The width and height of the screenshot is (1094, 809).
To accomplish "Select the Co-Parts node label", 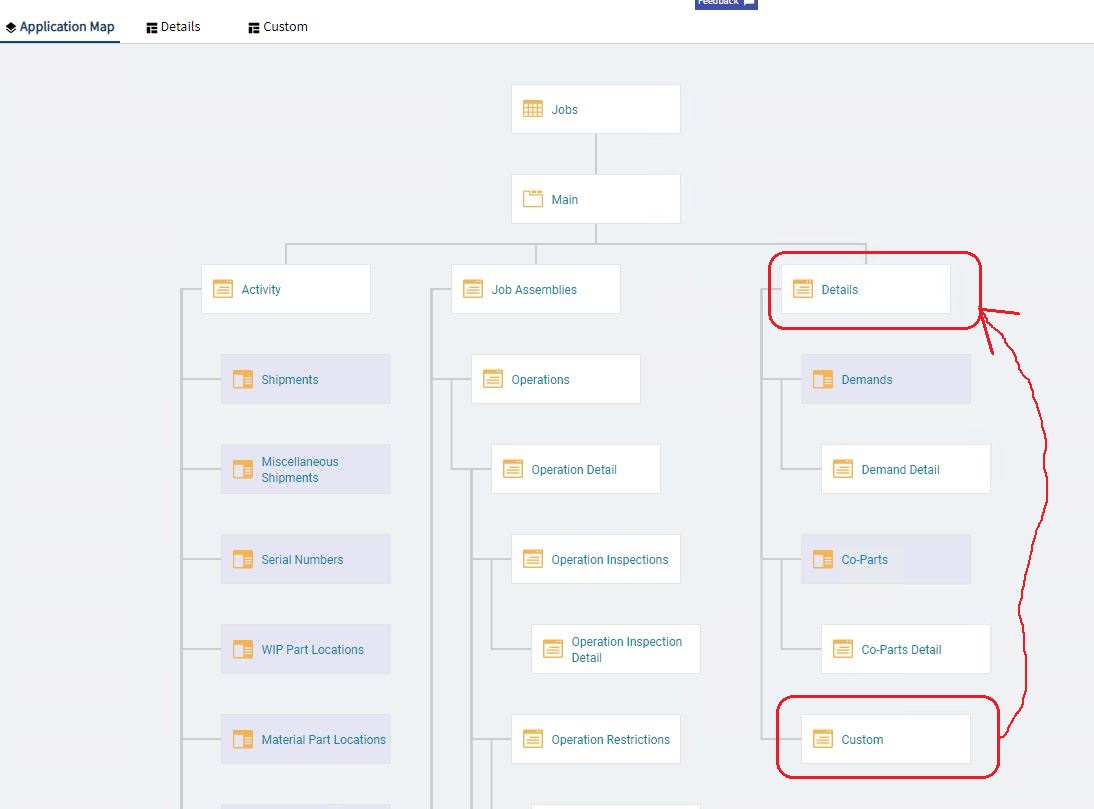I will point(864,559).
